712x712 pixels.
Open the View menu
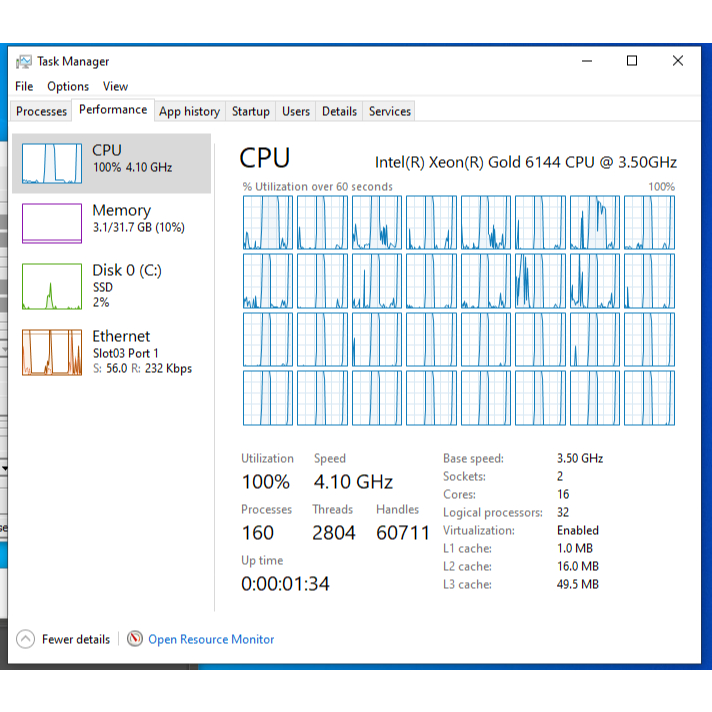tap(115, 86)
